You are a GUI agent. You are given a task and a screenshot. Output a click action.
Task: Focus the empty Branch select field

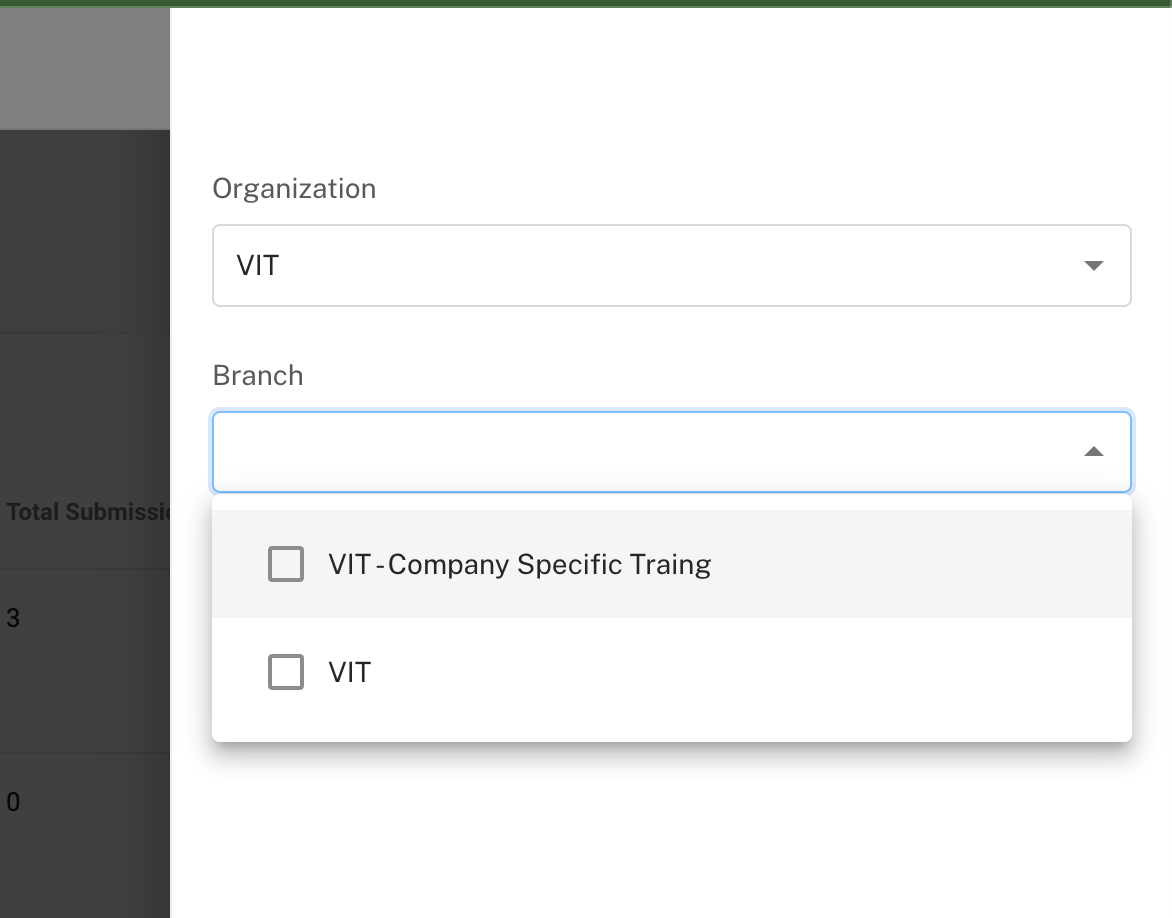[x=640, y=452]
